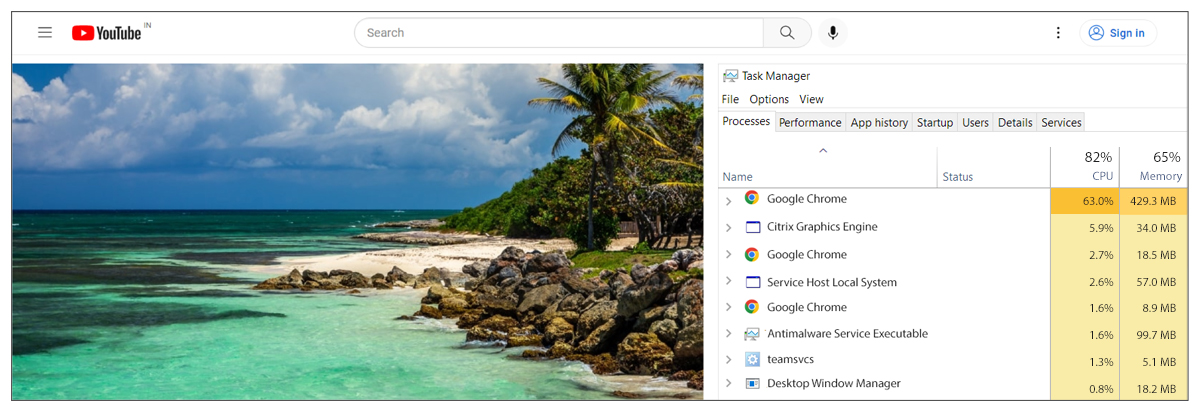This screenshot has width=1200, height=412.
Task: Click the tropical beach video thumbnail
Action: (x=357, y=232)
